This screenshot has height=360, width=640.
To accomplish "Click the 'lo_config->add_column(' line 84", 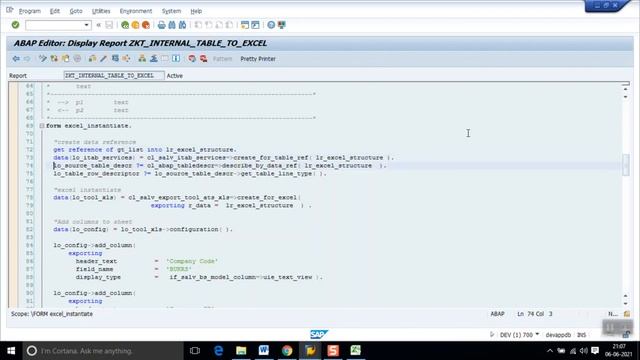I will [x=95, y=245].
